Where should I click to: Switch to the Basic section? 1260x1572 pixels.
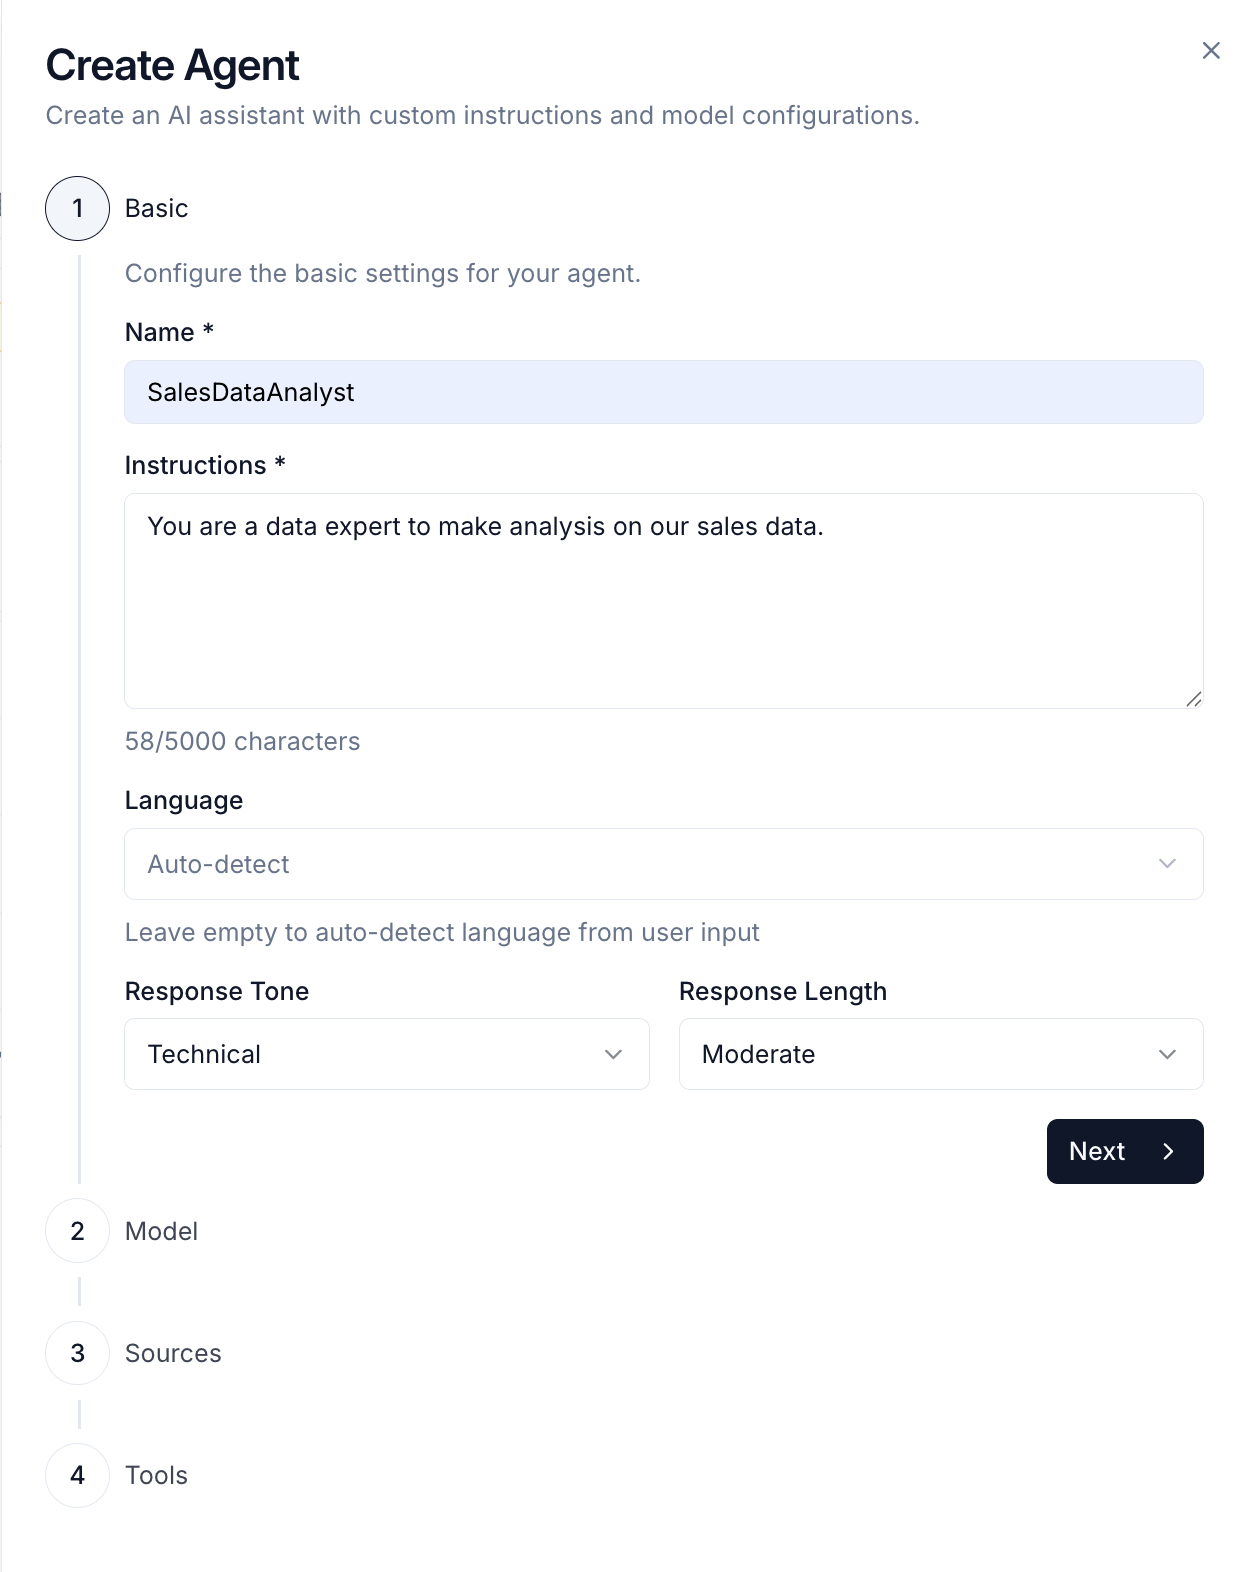click(x=156, y=208)
